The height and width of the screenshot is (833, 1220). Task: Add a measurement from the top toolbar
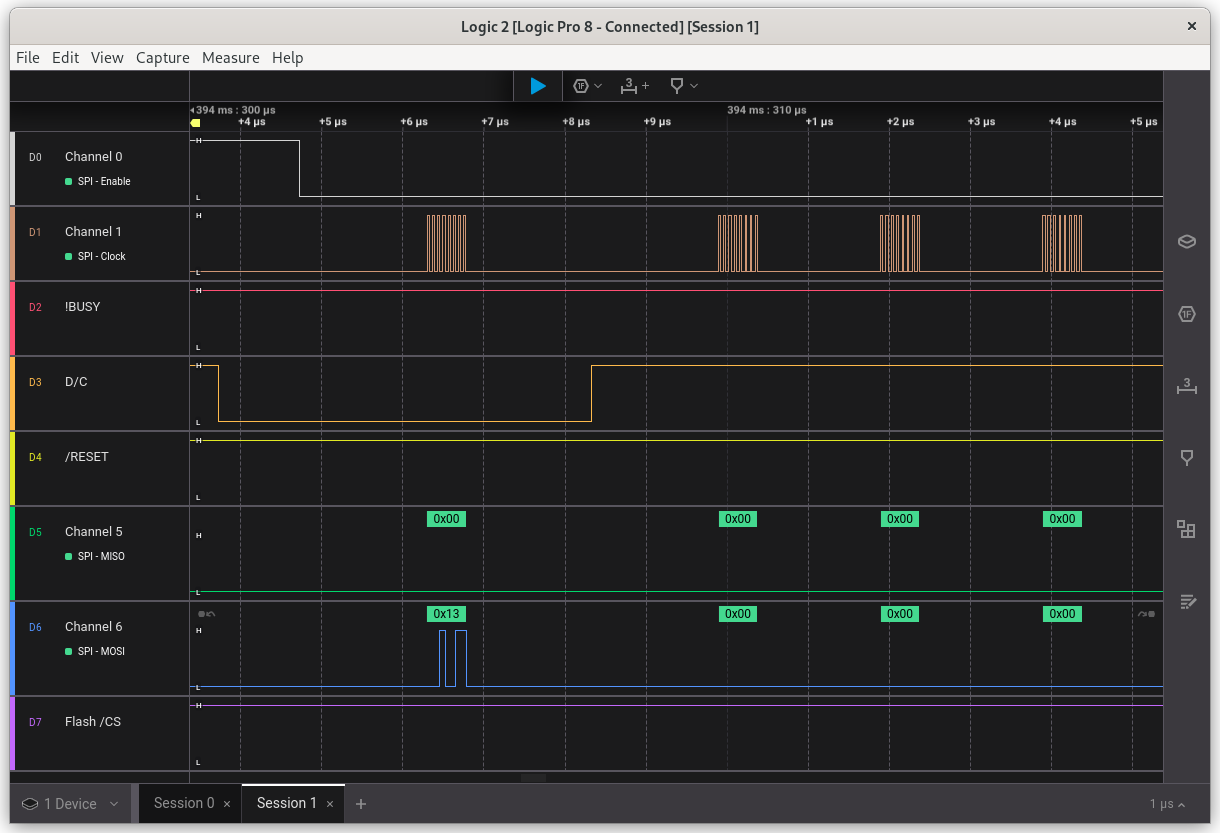point(634,86)
